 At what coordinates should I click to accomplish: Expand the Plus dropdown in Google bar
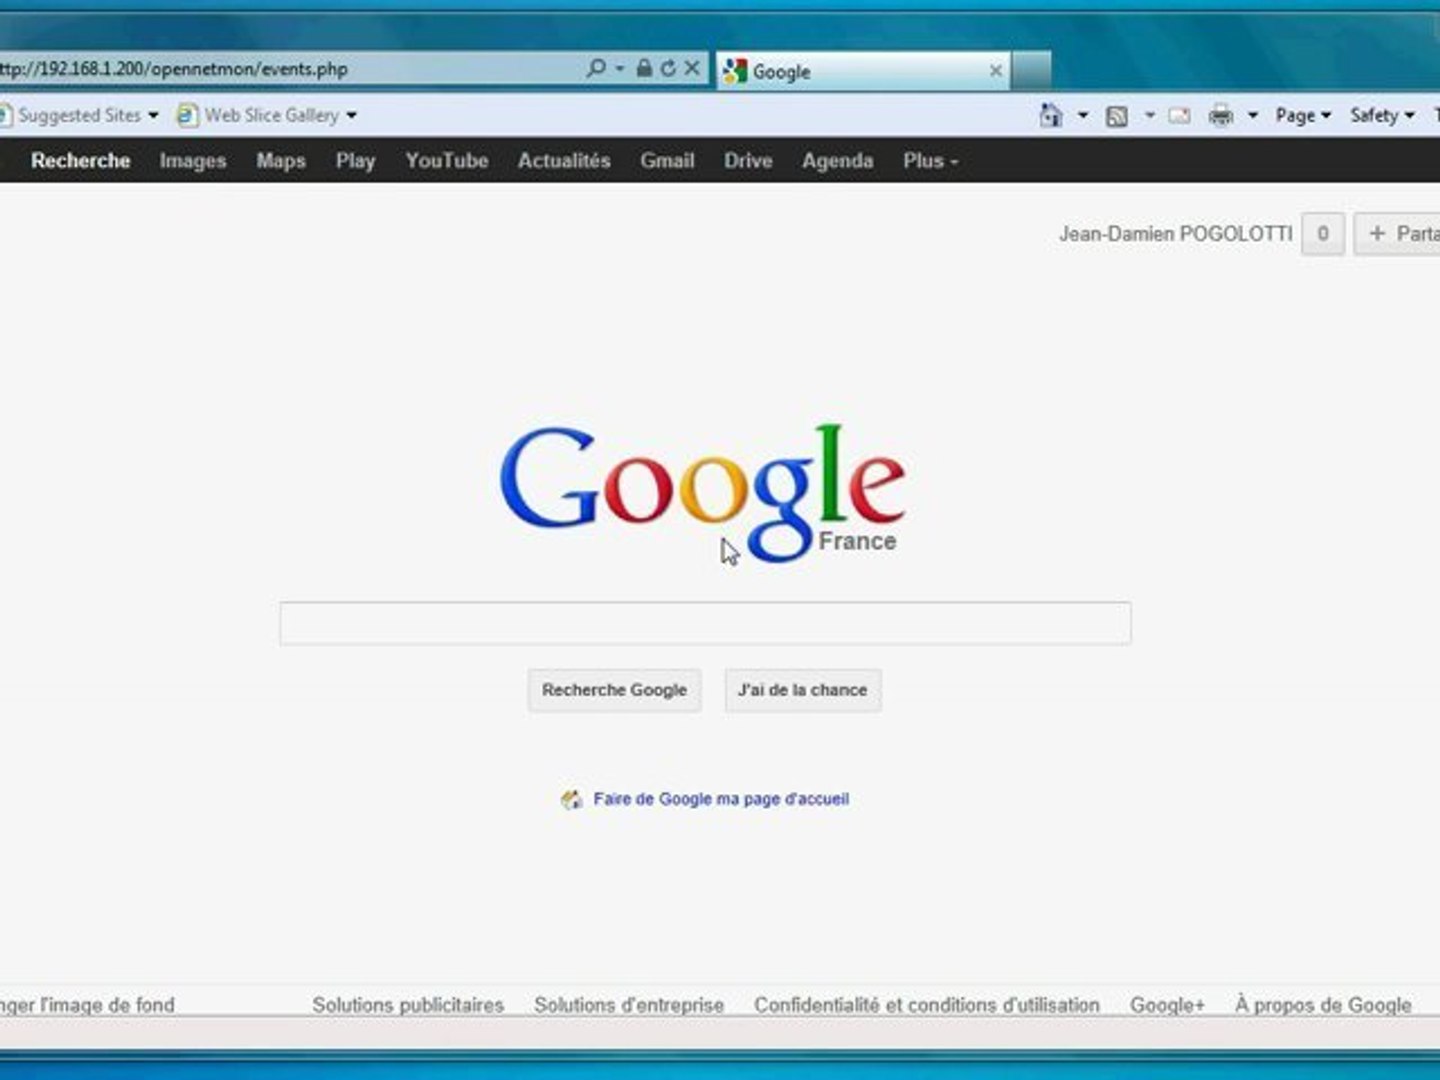coord(930,160)
